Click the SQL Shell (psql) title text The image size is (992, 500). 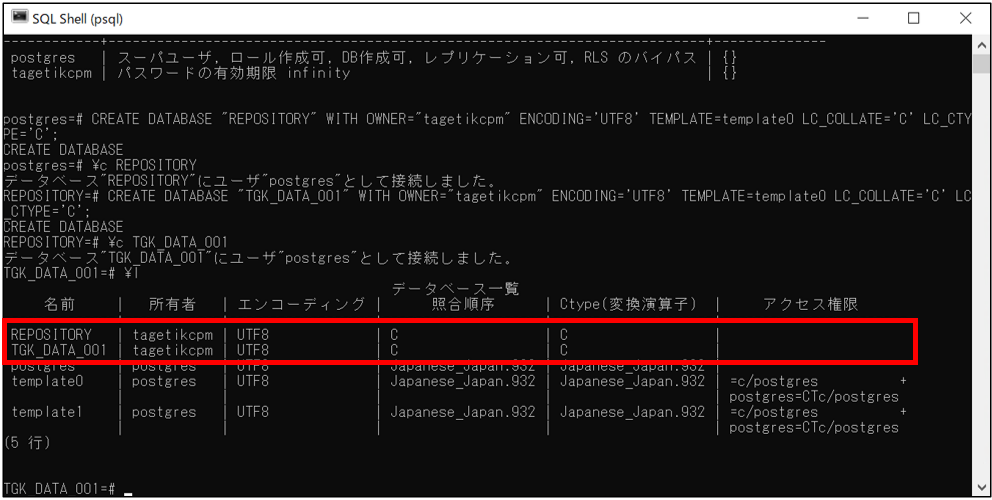point(78,19)
